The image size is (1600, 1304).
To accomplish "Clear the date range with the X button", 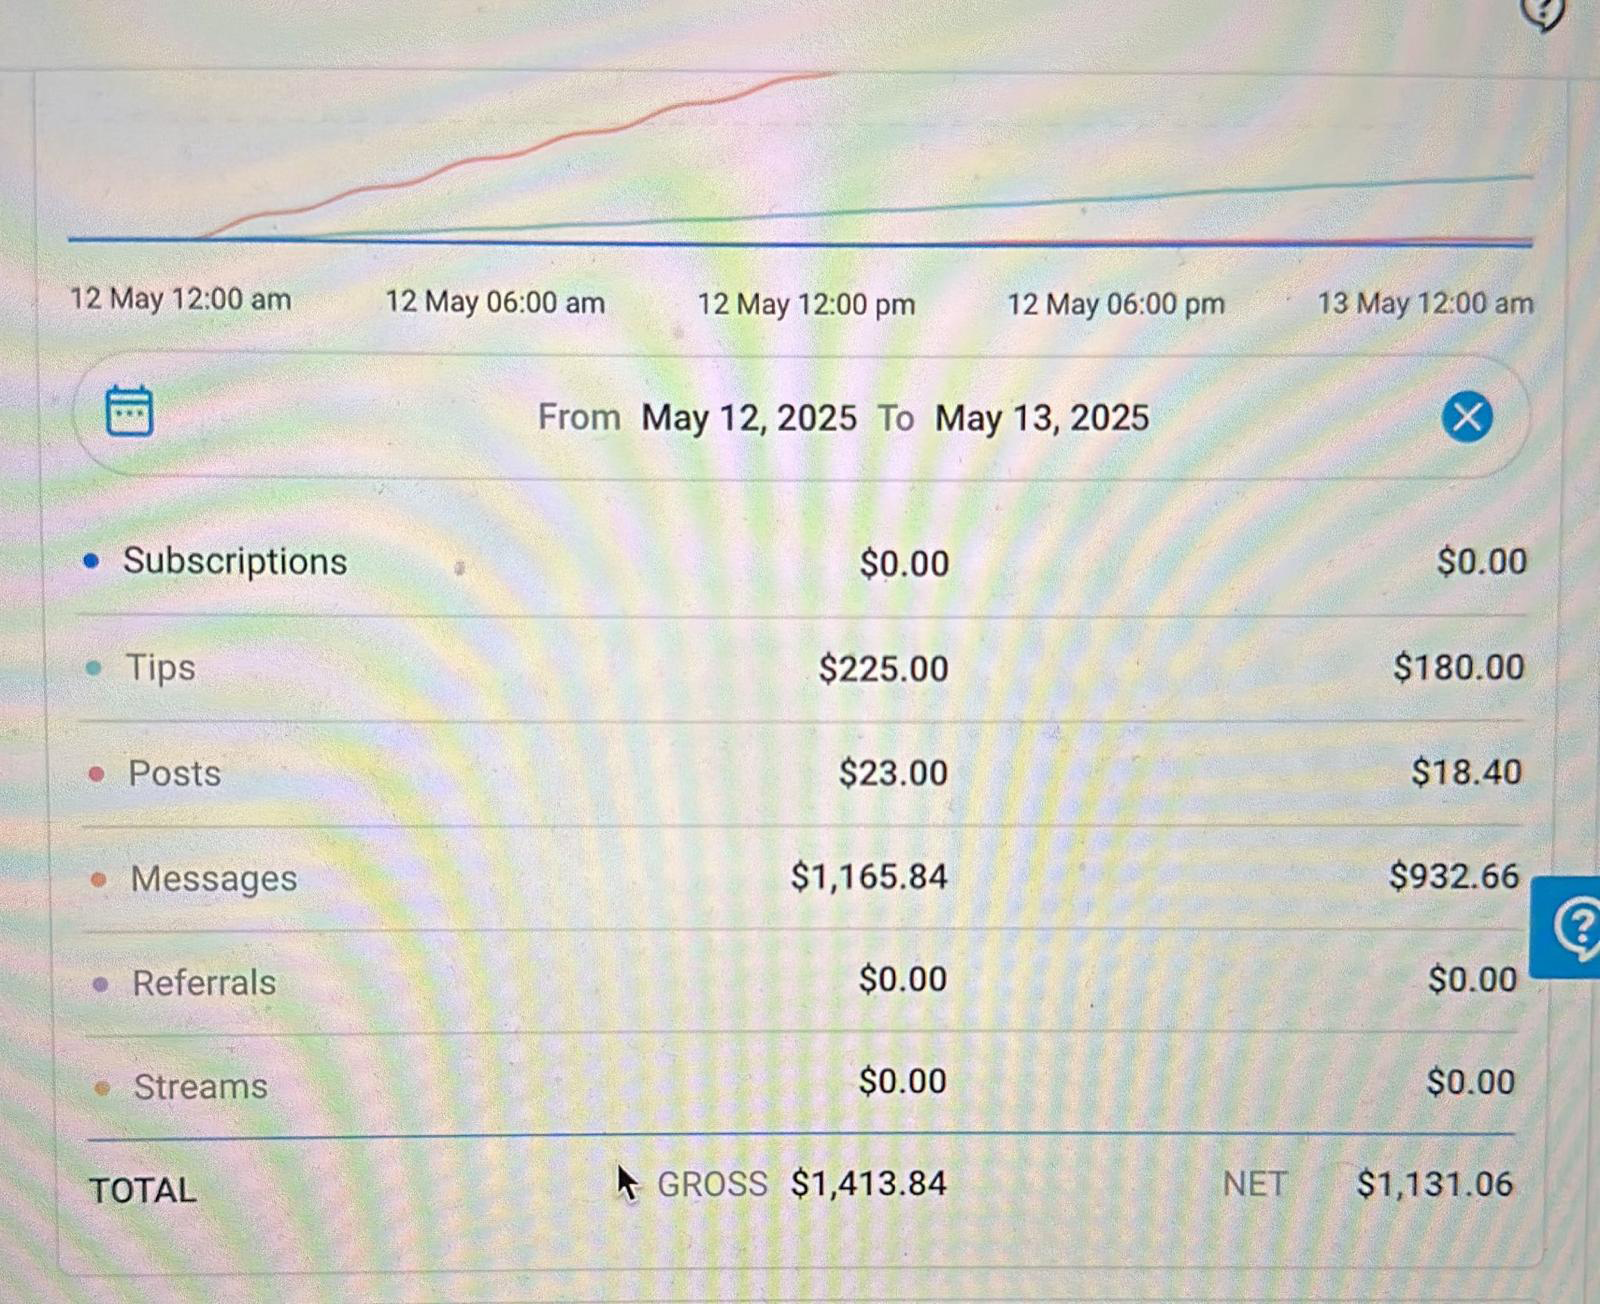I will (x=1466, y=416).
